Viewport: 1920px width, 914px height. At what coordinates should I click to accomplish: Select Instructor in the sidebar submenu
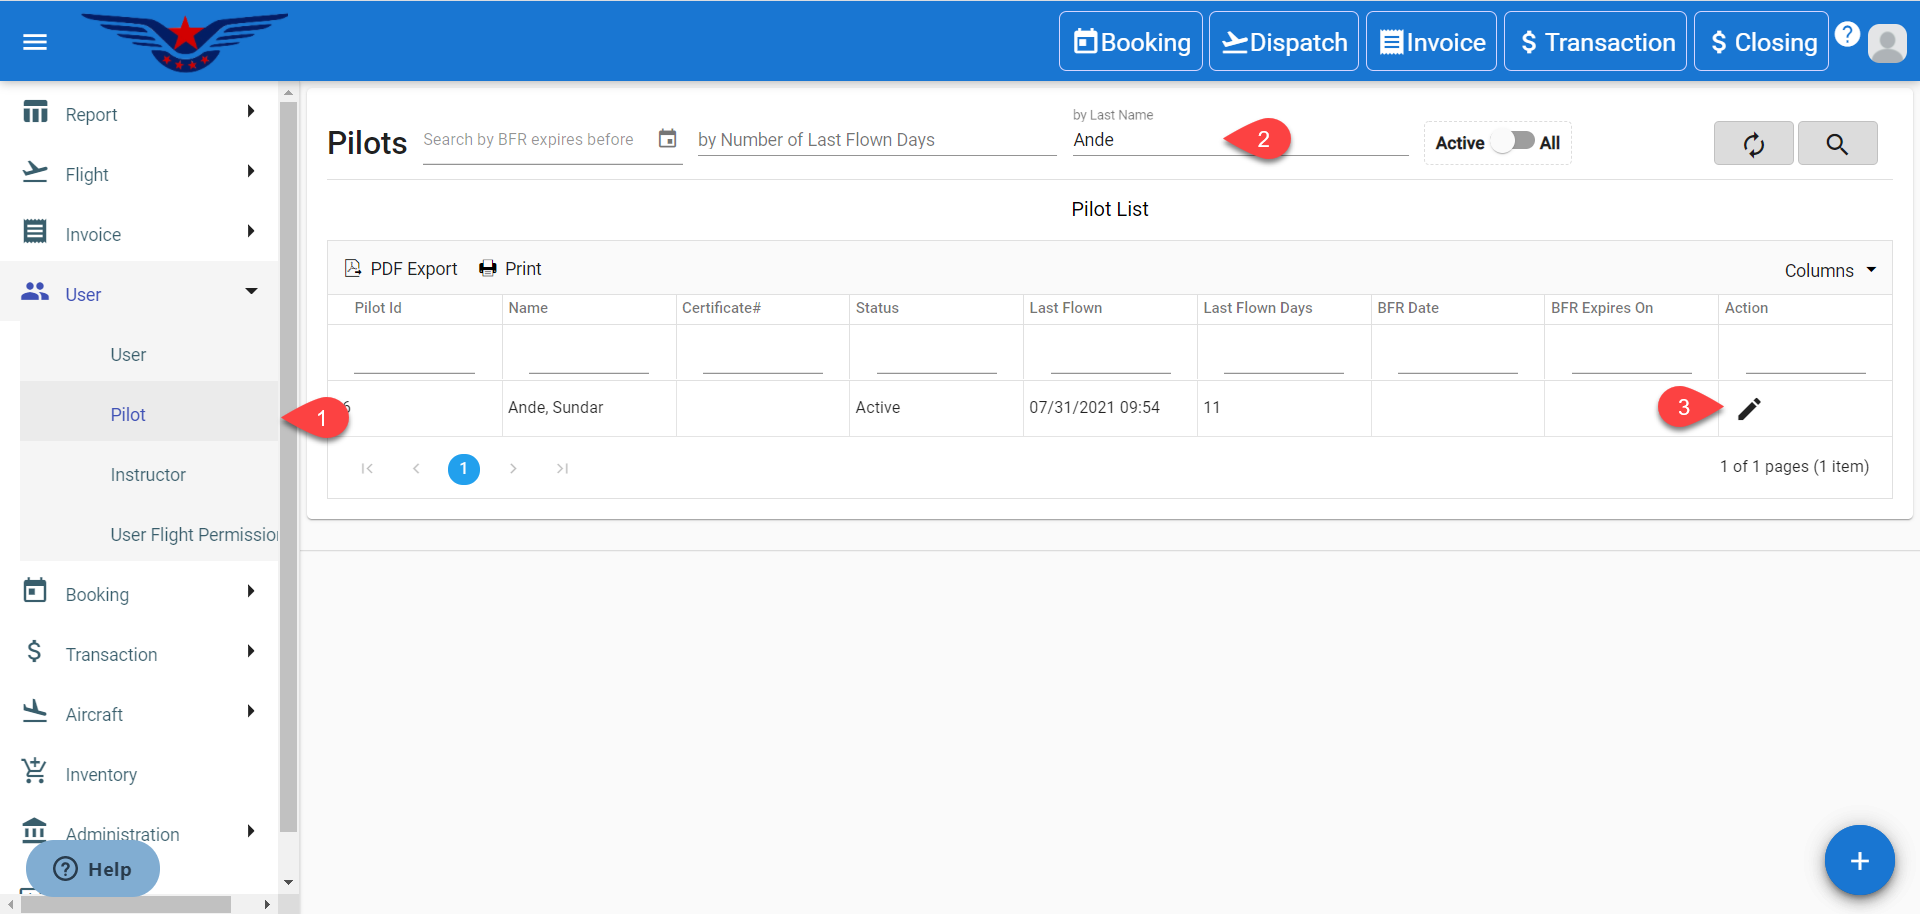coord(148,475)
